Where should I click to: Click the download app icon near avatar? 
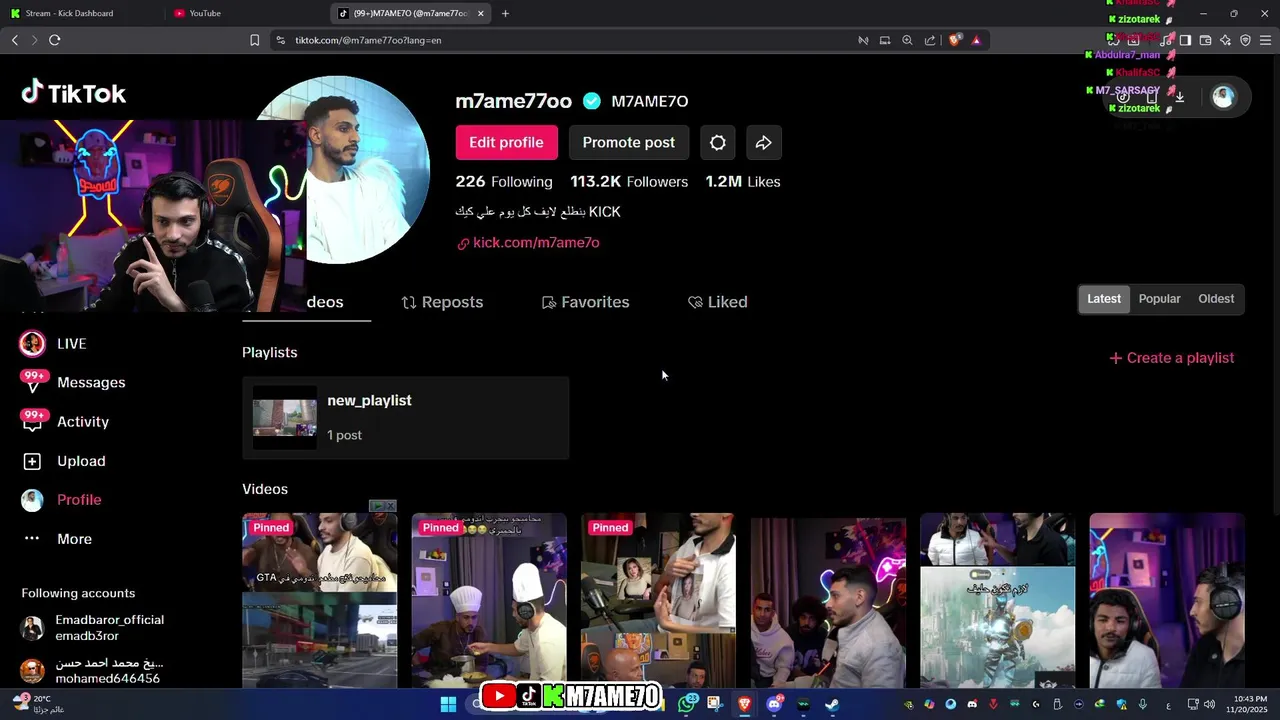1179,97
